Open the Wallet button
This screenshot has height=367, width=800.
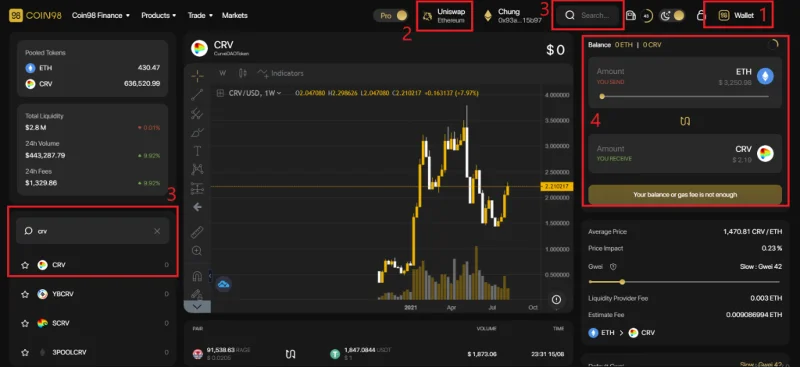click(x=736, y=15)
